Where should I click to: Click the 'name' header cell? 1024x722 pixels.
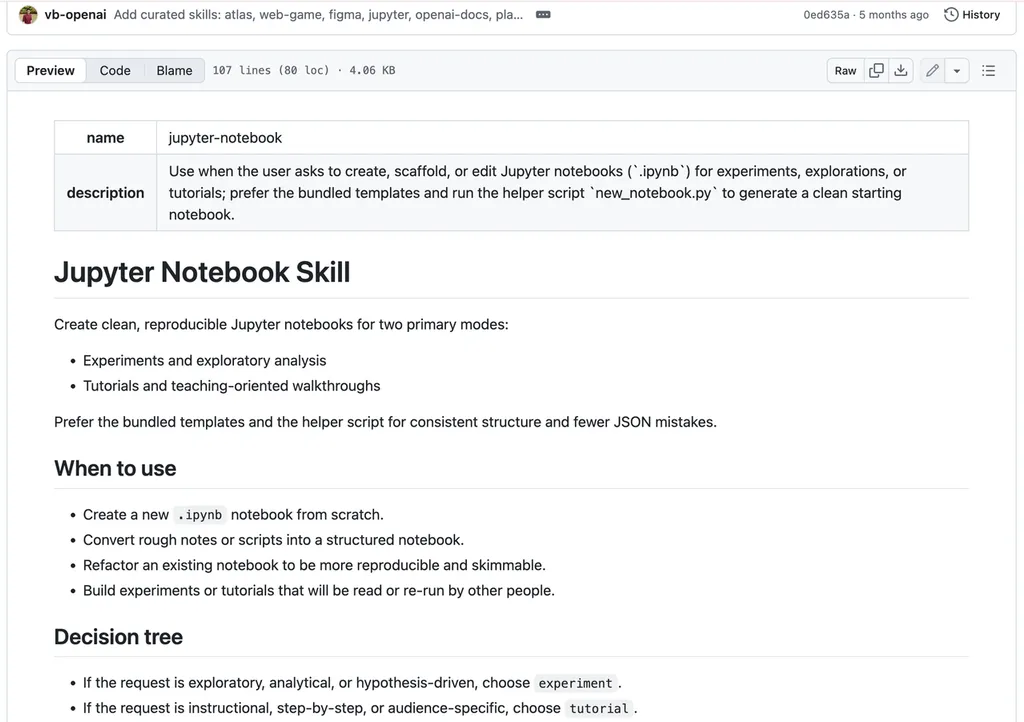pyautogui.click(x=105, y=138)
